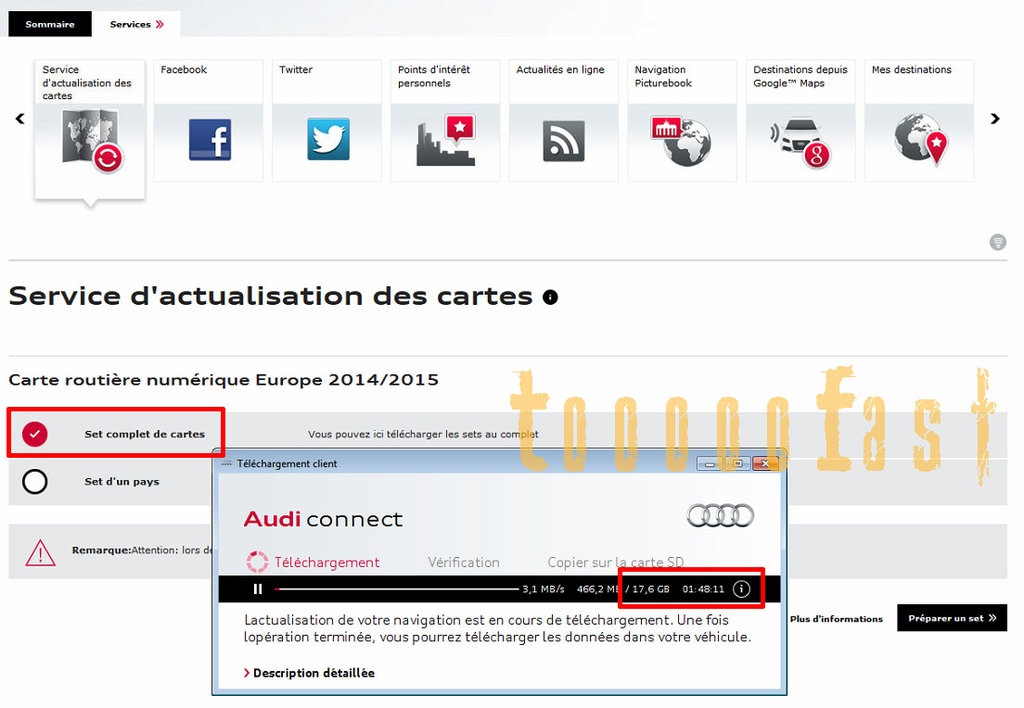Viewport: 1024px width, 708px height.
Task: Click the grey round icon at right edge
Action: pyautogui.click(x=997, y=242)
